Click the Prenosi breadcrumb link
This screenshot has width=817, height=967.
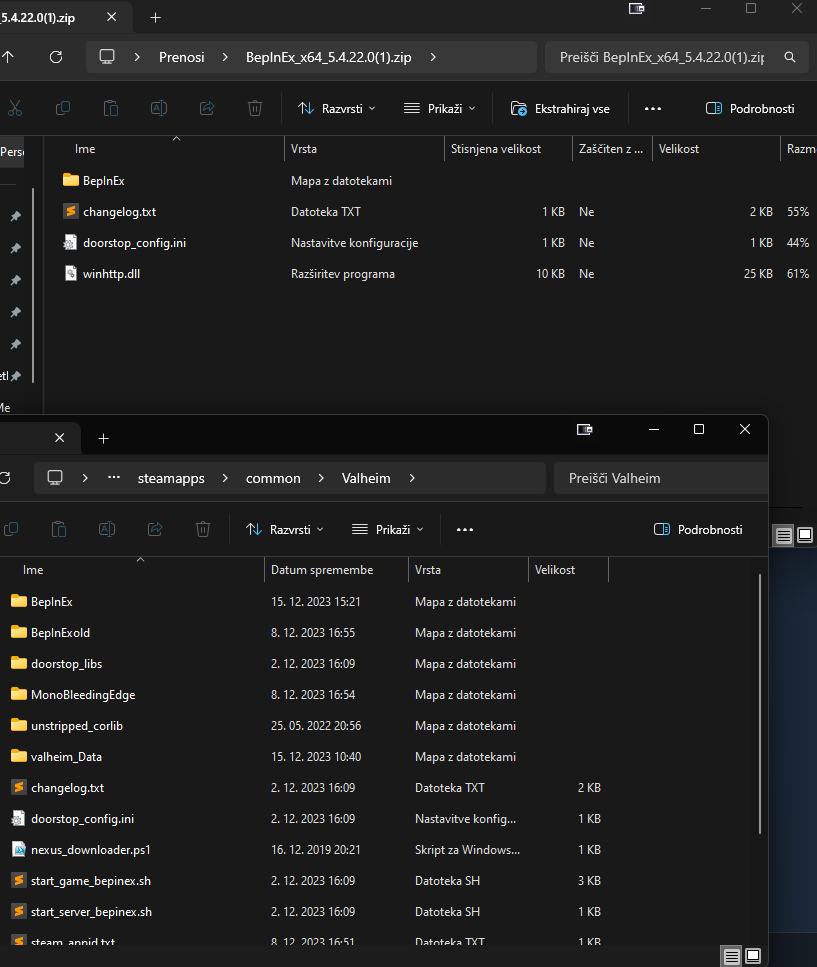[181, 57]
